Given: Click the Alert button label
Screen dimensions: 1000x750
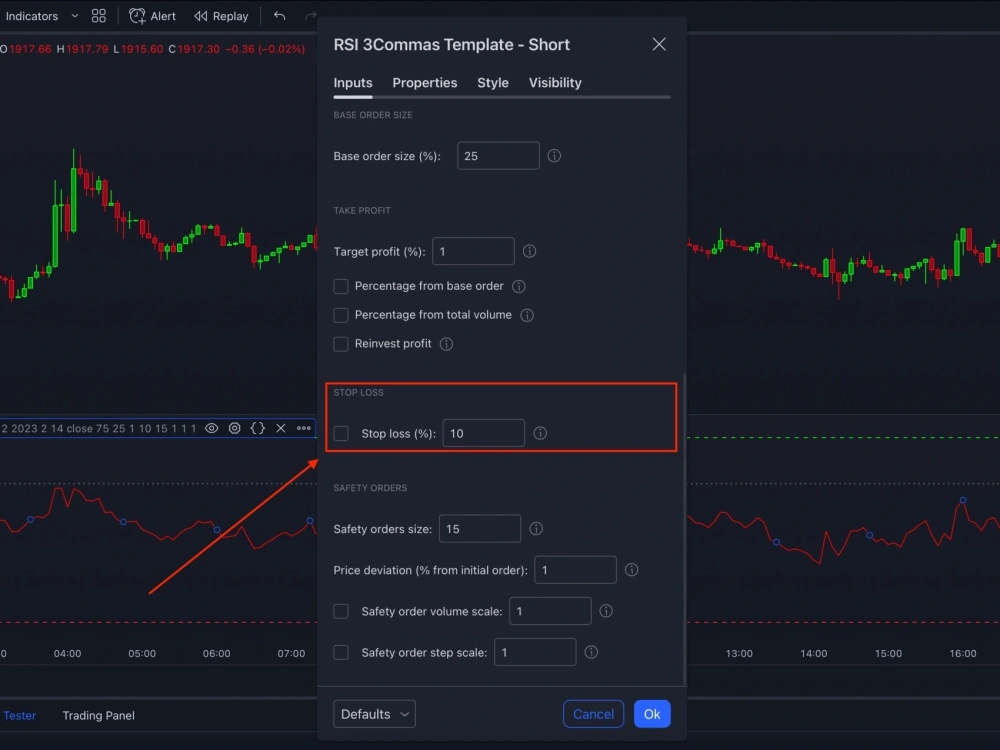Looking at the screenshot, I should pos(163,16).
